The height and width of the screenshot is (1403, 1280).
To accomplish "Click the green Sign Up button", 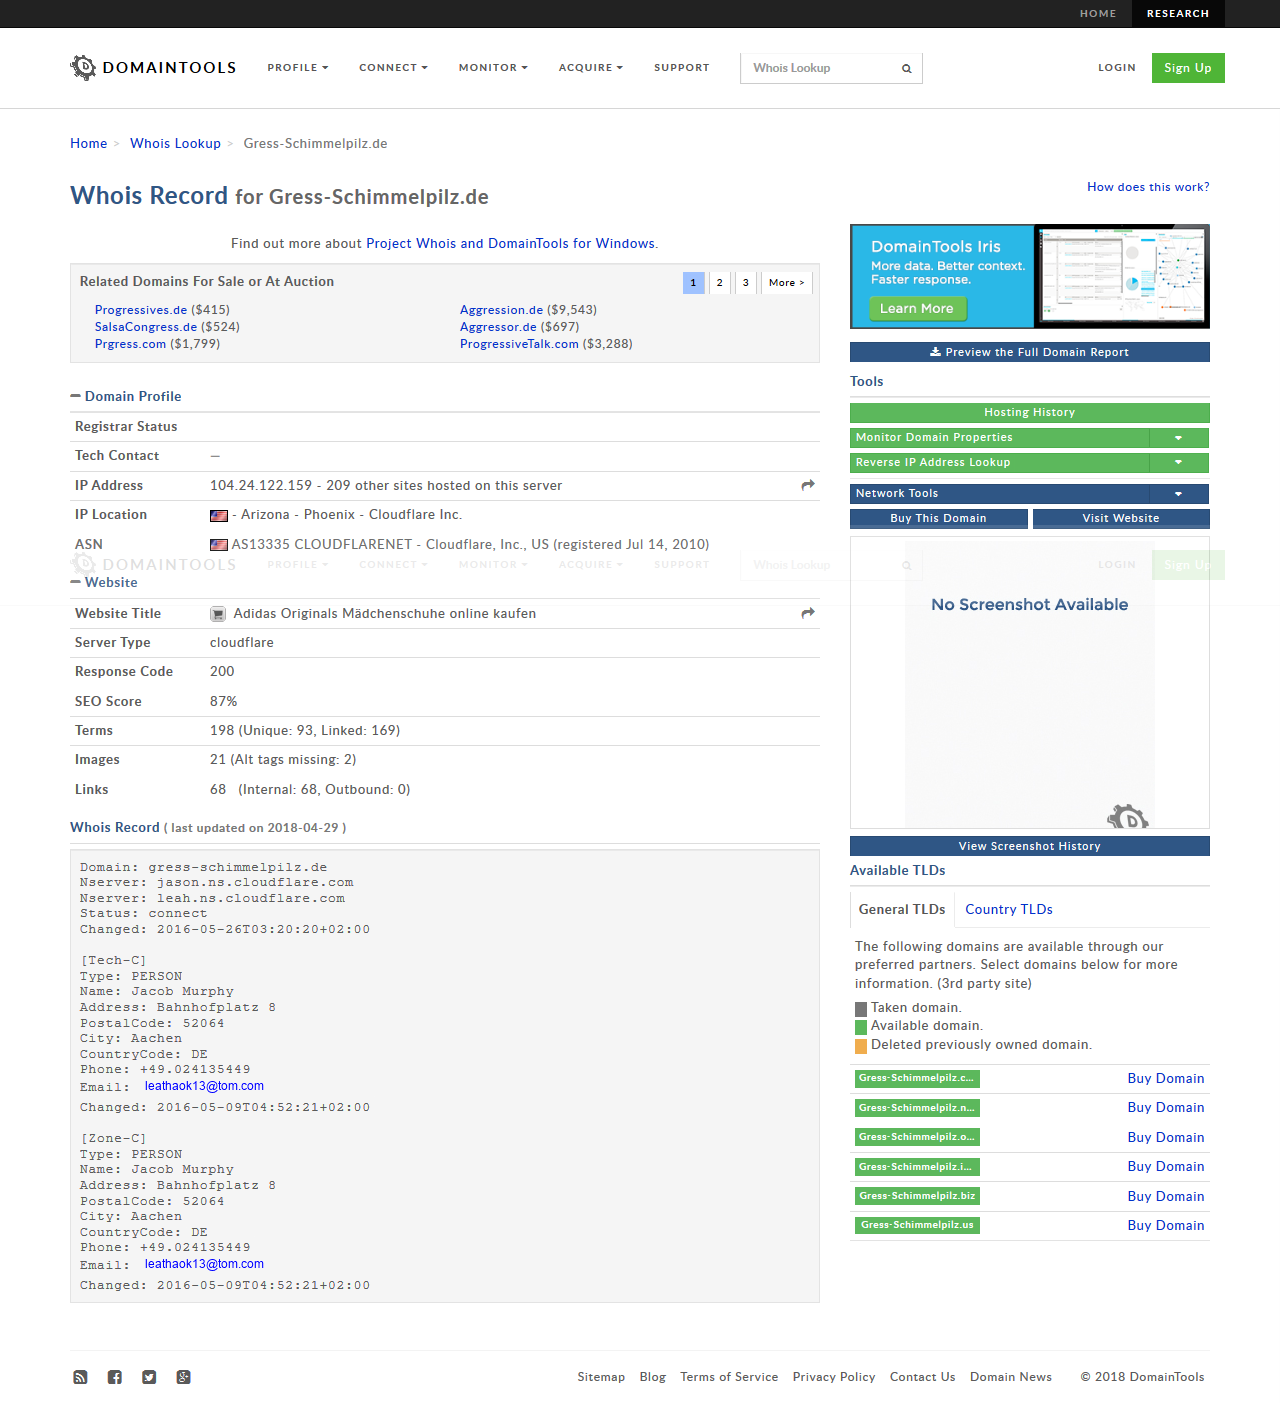I will tap(1188, 68).
